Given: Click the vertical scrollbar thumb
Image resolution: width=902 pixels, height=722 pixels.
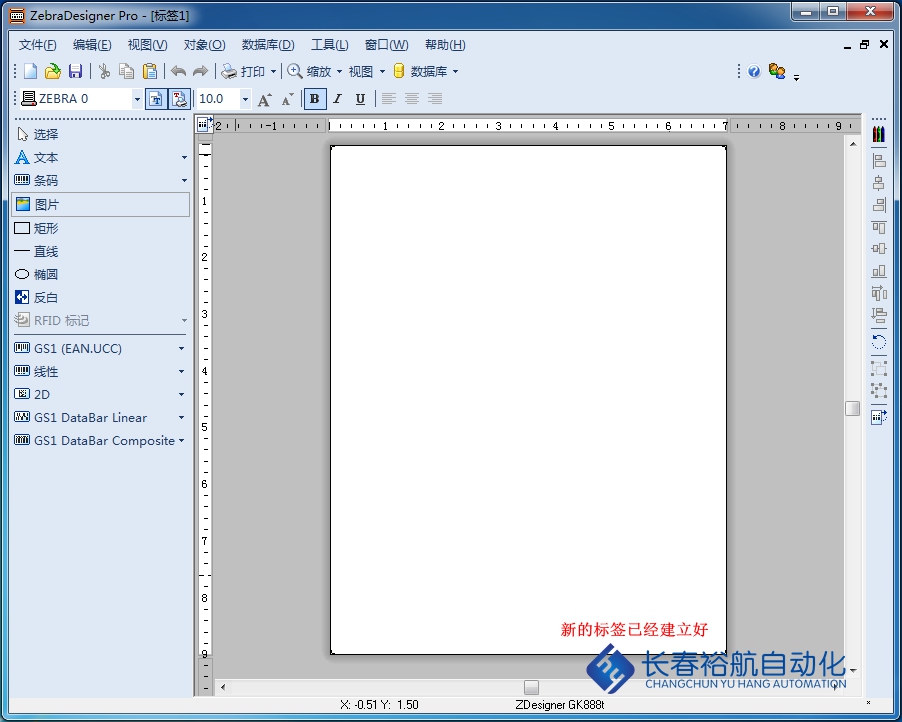Looking at the screenshot, I should point(853,408).
